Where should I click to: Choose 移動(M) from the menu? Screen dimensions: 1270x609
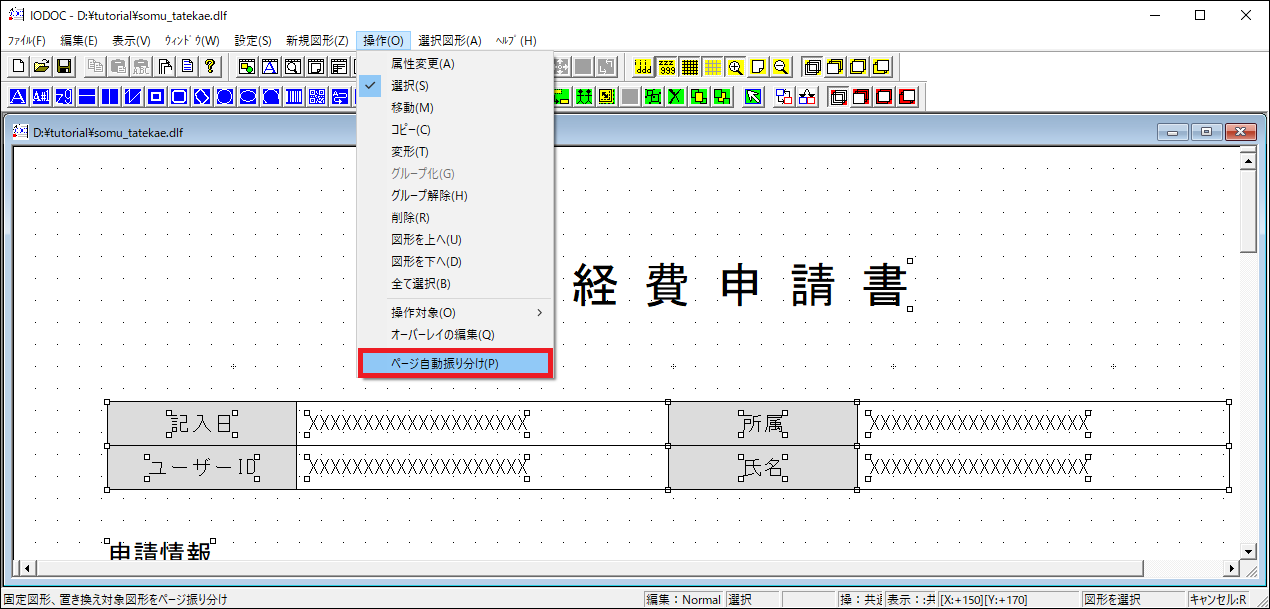point(455,108)
